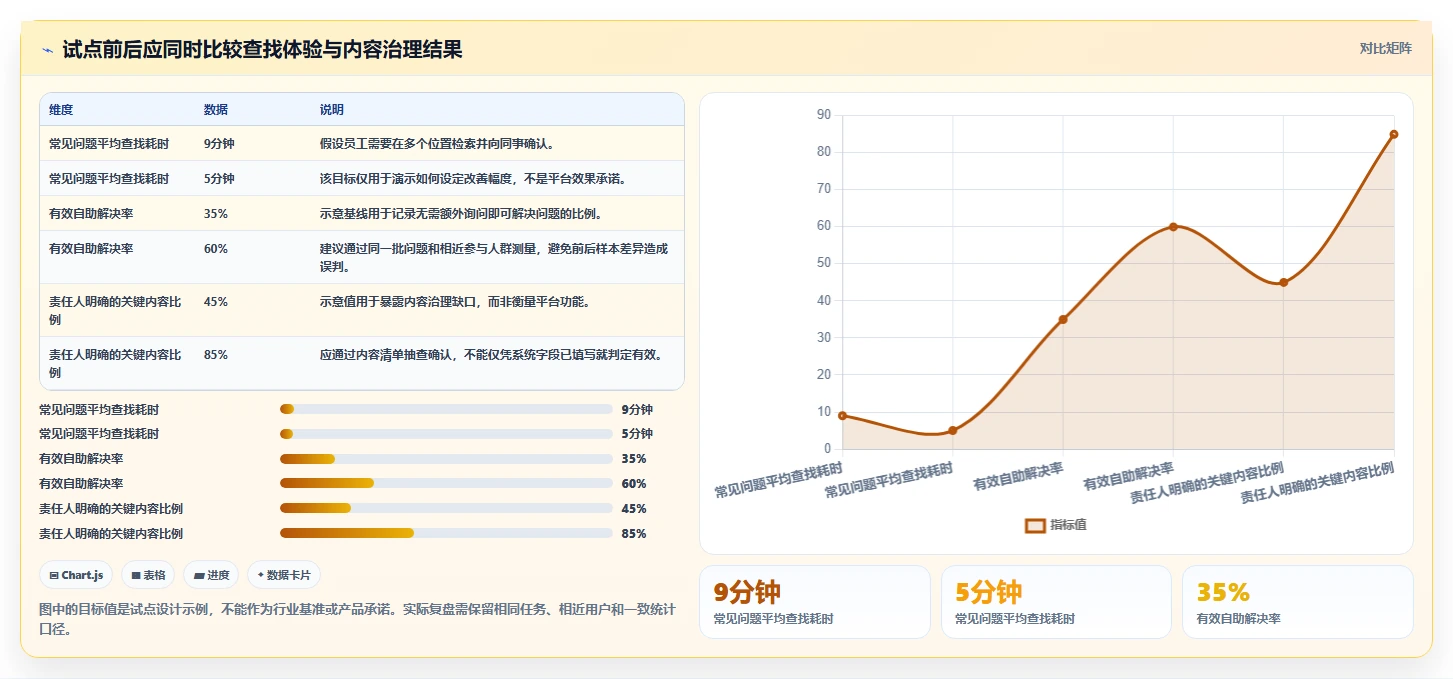Click the 维度 column header

[61, 109]
